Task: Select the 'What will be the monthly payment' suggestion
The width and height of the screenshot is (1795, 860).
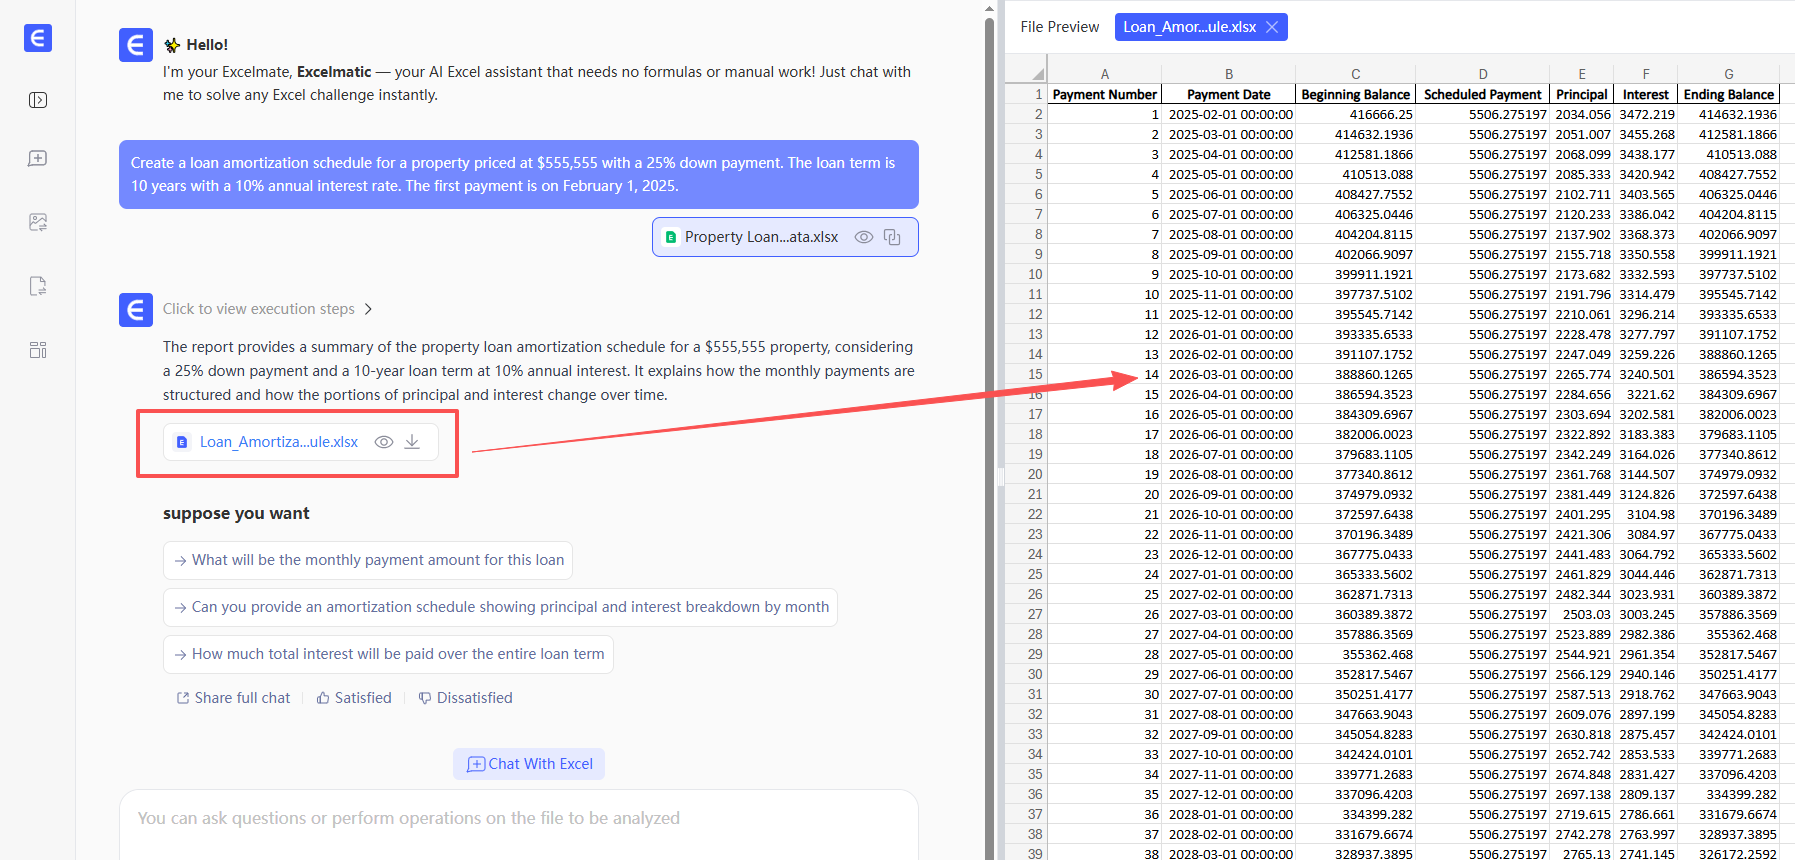Action: pyautogui.click(x=368, y=560)
